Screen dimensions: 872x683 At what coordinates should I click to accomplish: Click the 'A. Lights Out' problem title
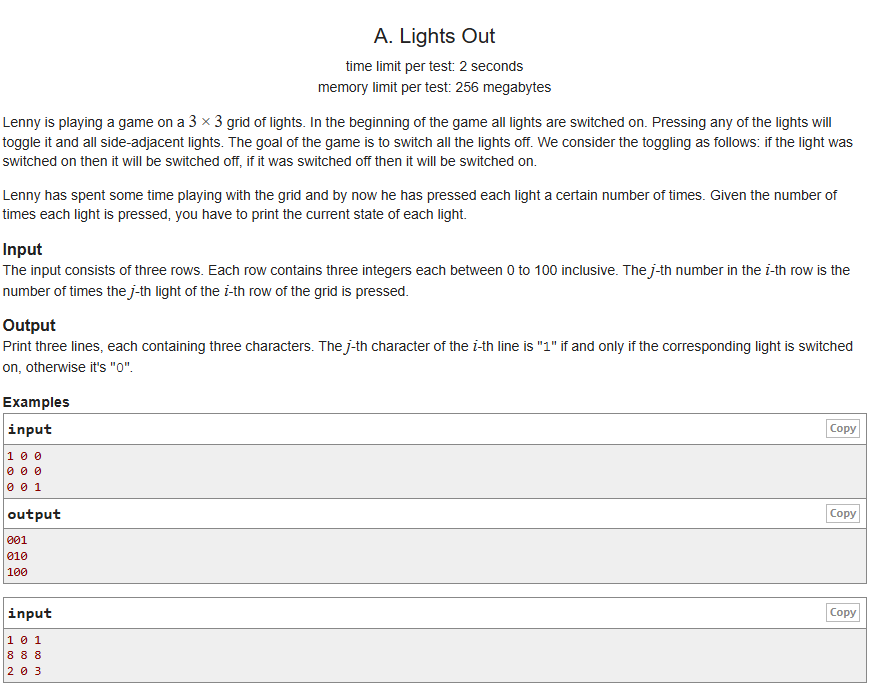434,36
